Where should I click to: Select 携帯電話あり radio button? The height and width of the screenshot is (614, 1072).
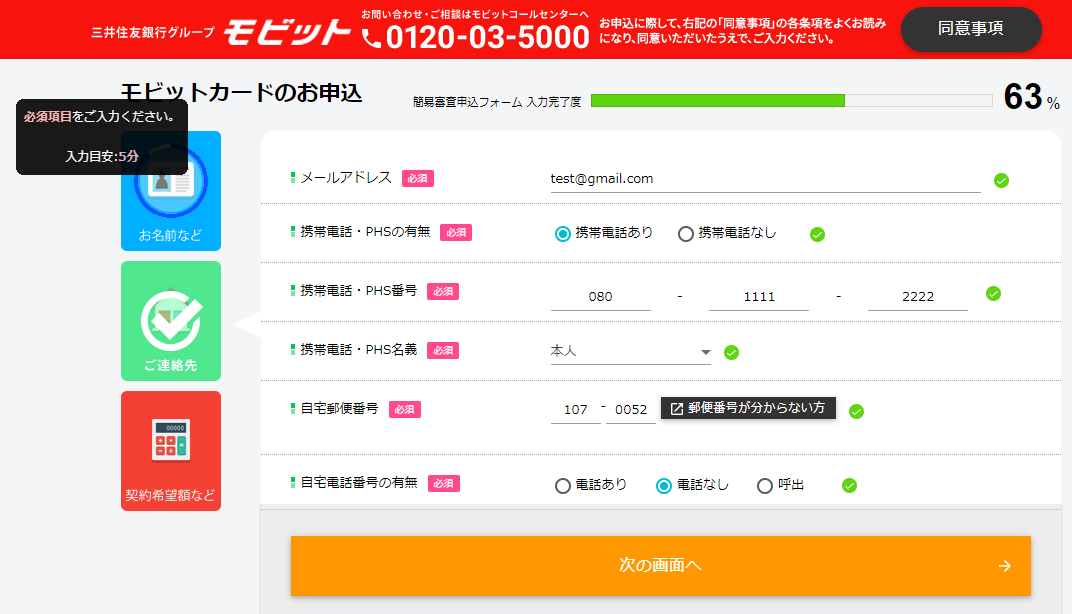coord(563,234)
